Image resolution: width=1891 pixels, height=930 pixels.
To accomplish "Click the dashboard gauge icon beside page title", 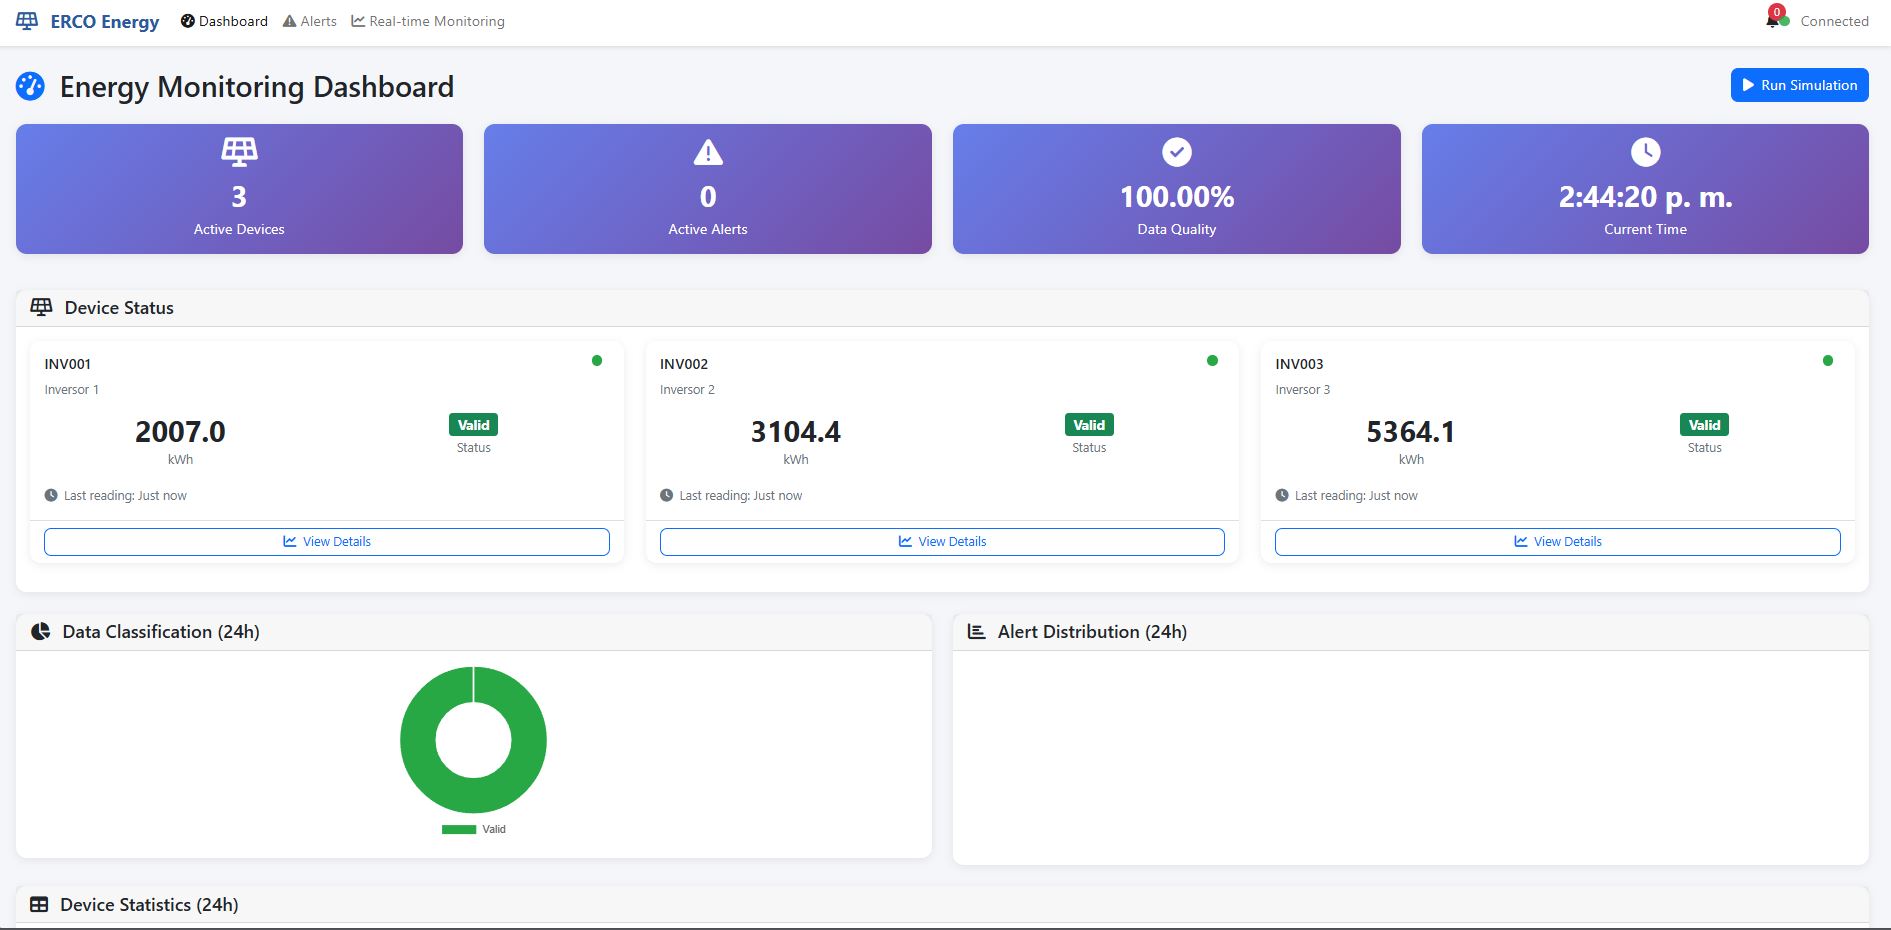I will click(30, 87).
